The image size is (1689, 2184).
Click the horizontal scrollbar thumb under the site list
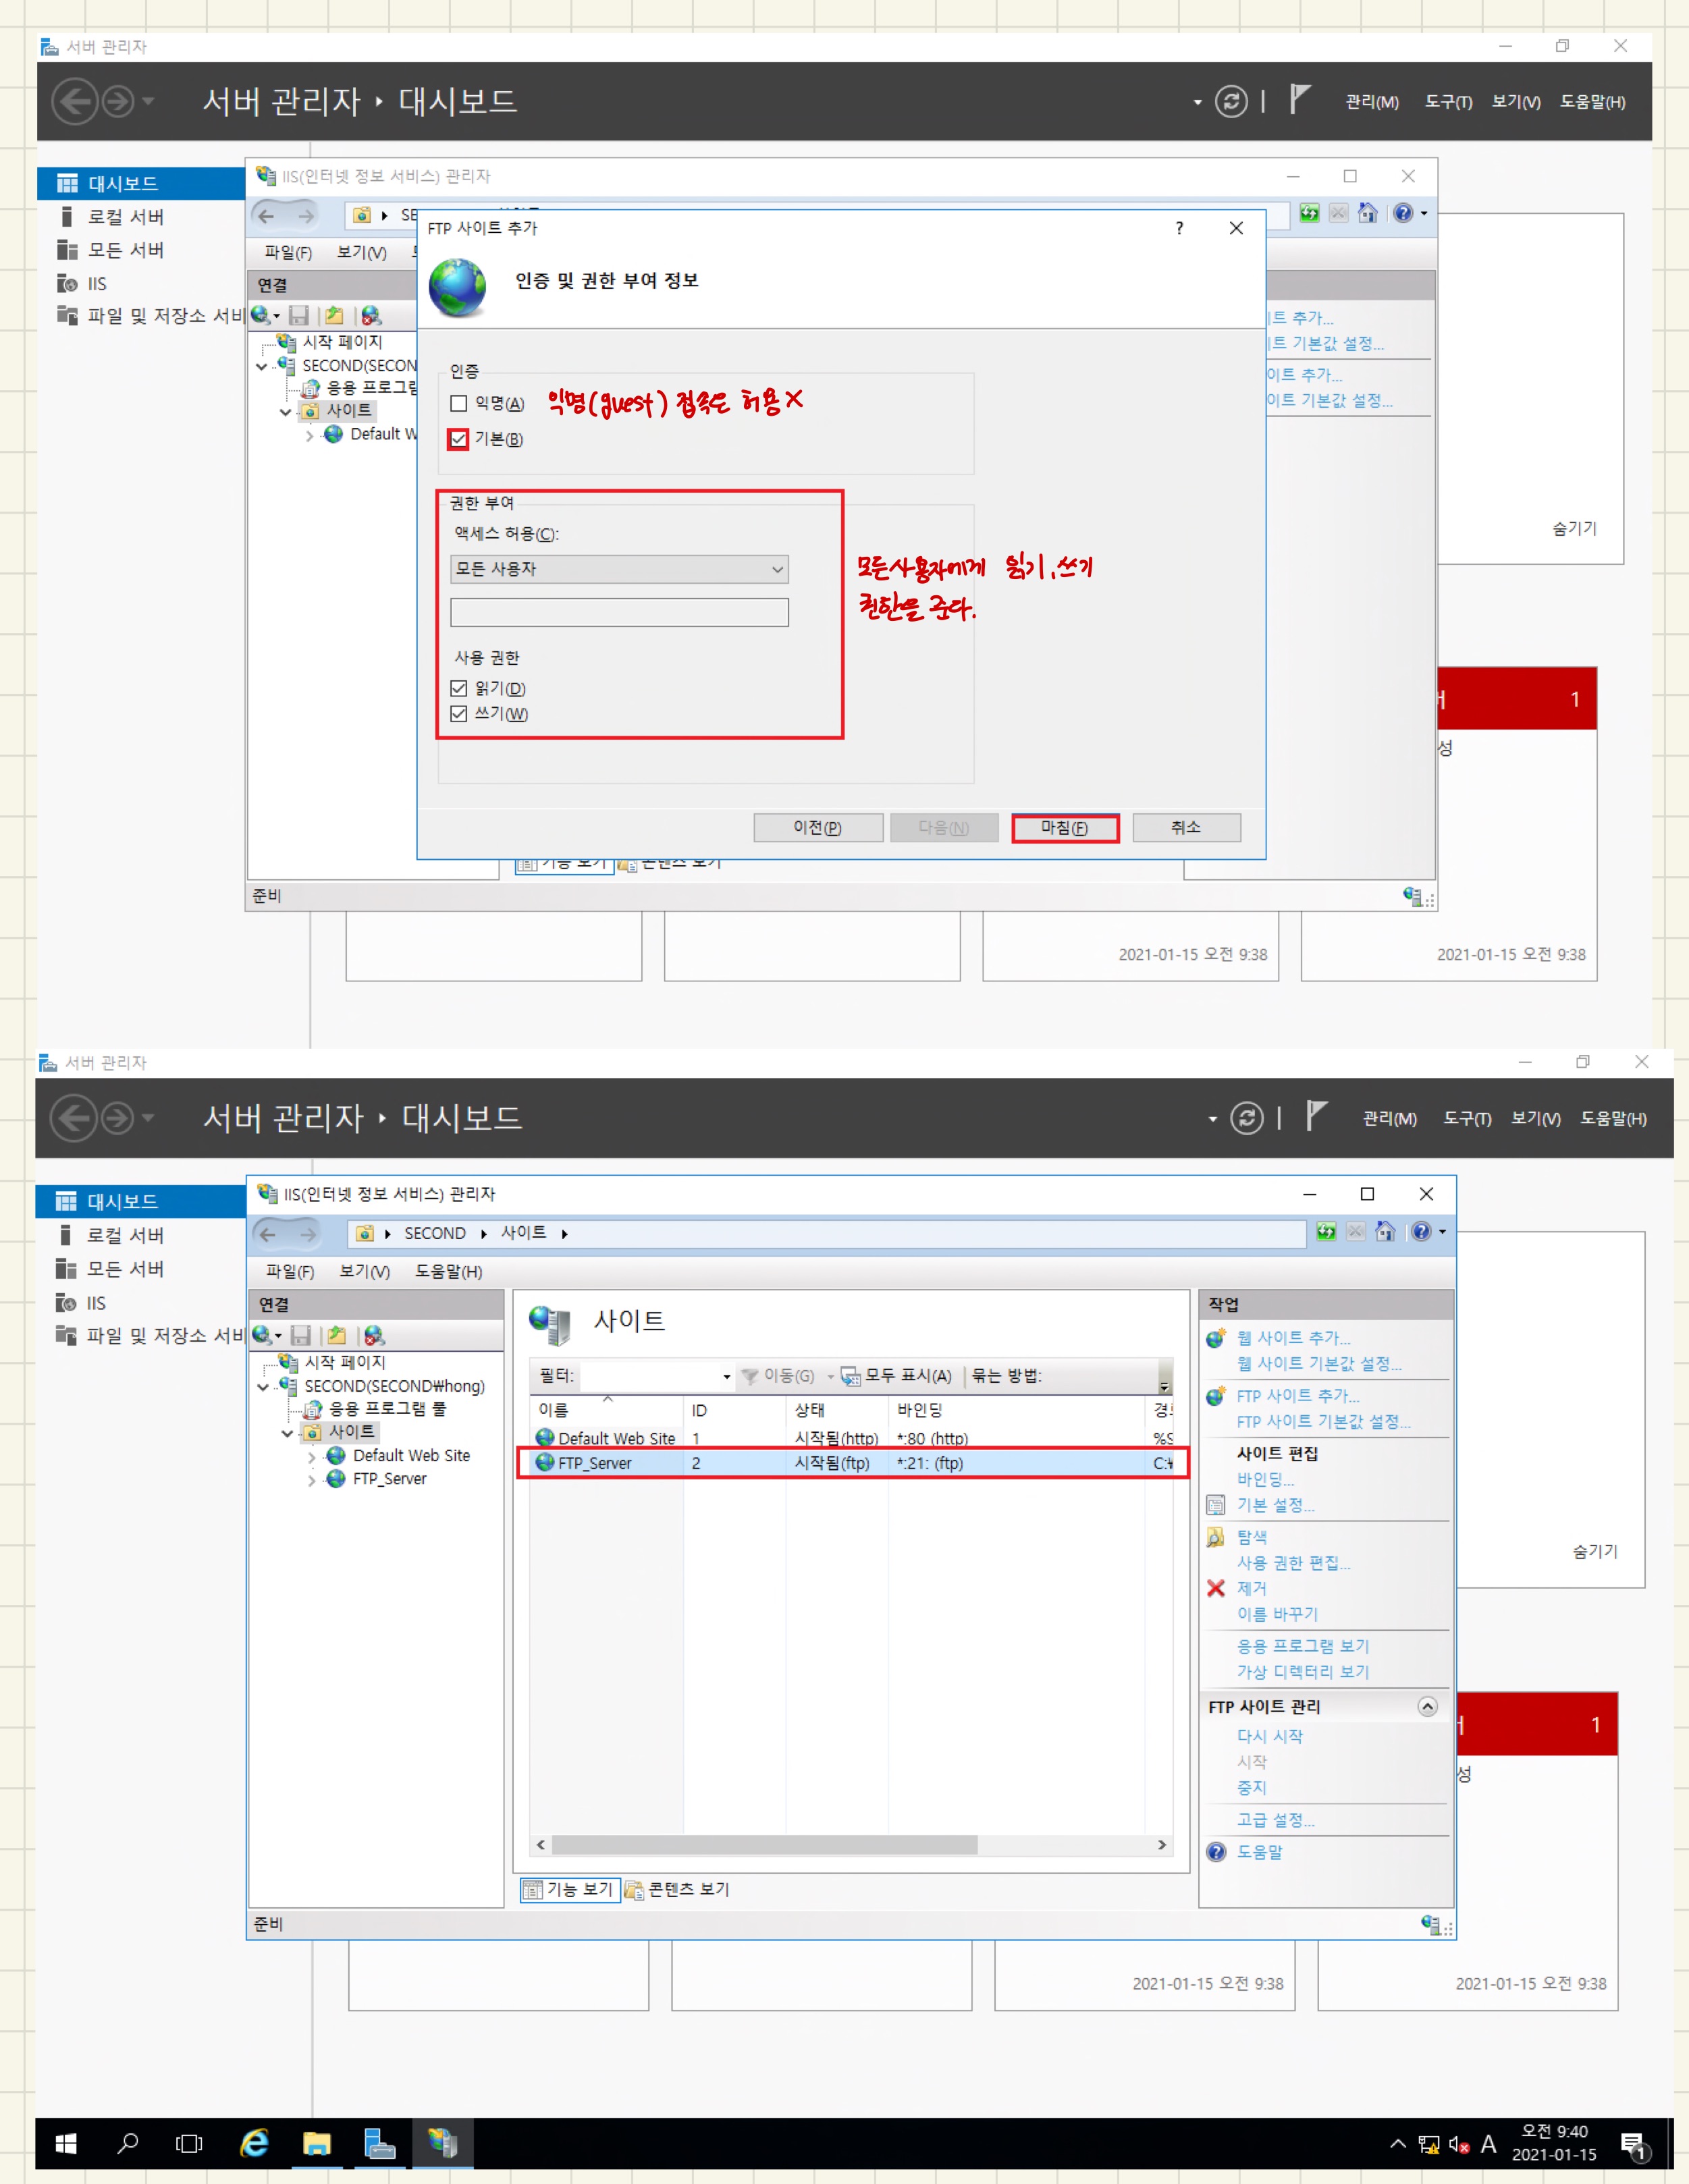click(x=764, y=1845)
